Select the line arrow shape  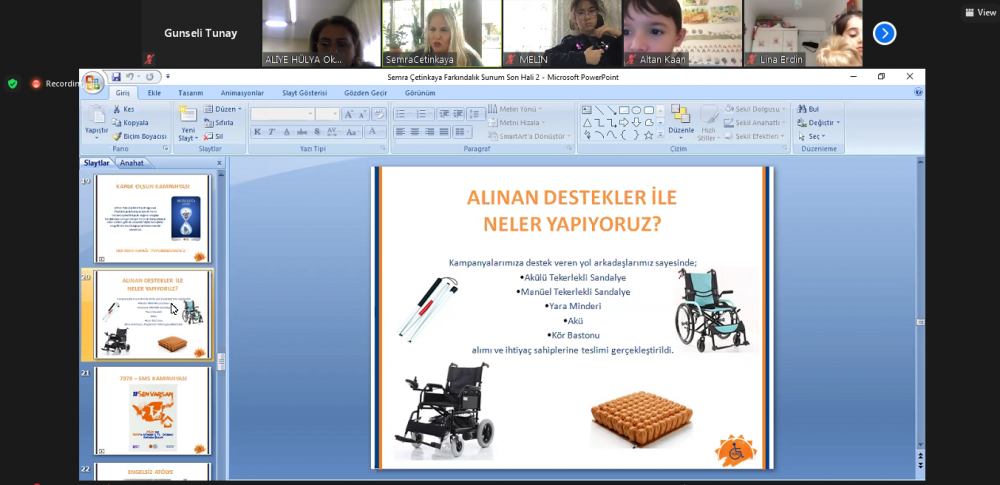pos(612,110)
